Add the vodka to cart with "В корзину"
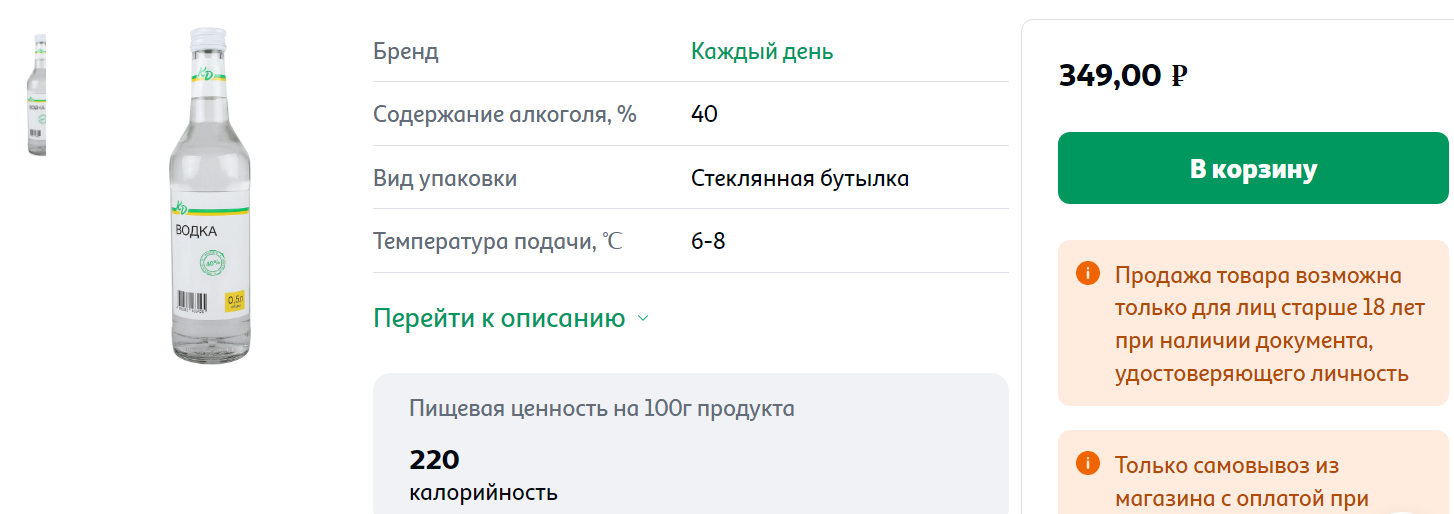 (x=1253, y=168)
